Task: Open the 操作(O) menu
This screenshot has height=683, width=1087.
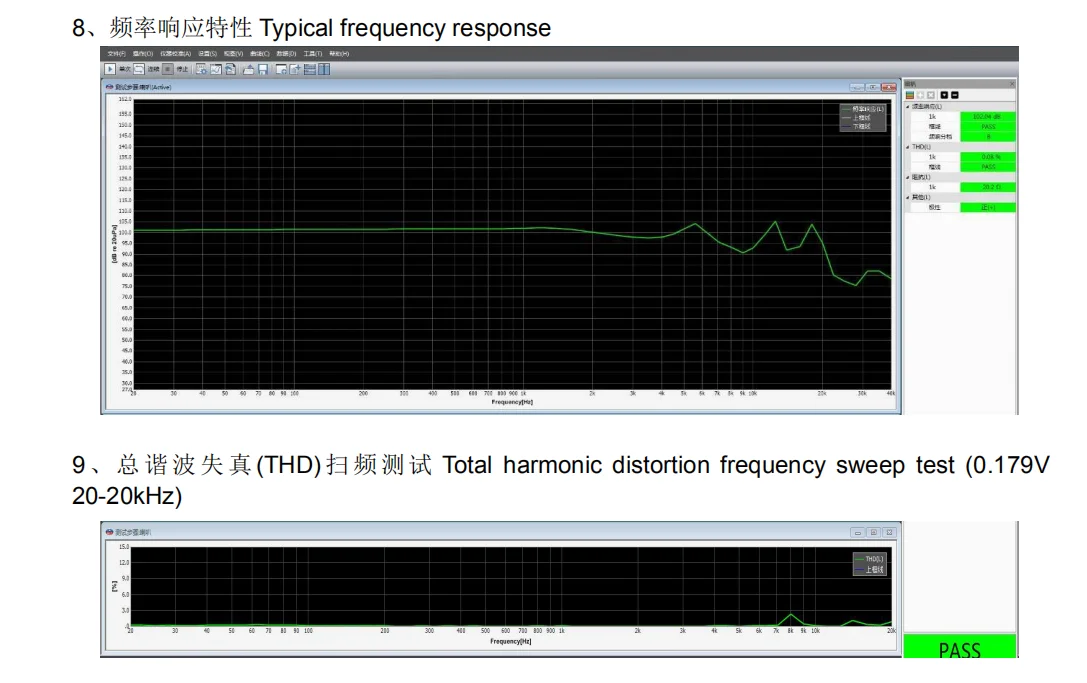Action: click(143, 53)
